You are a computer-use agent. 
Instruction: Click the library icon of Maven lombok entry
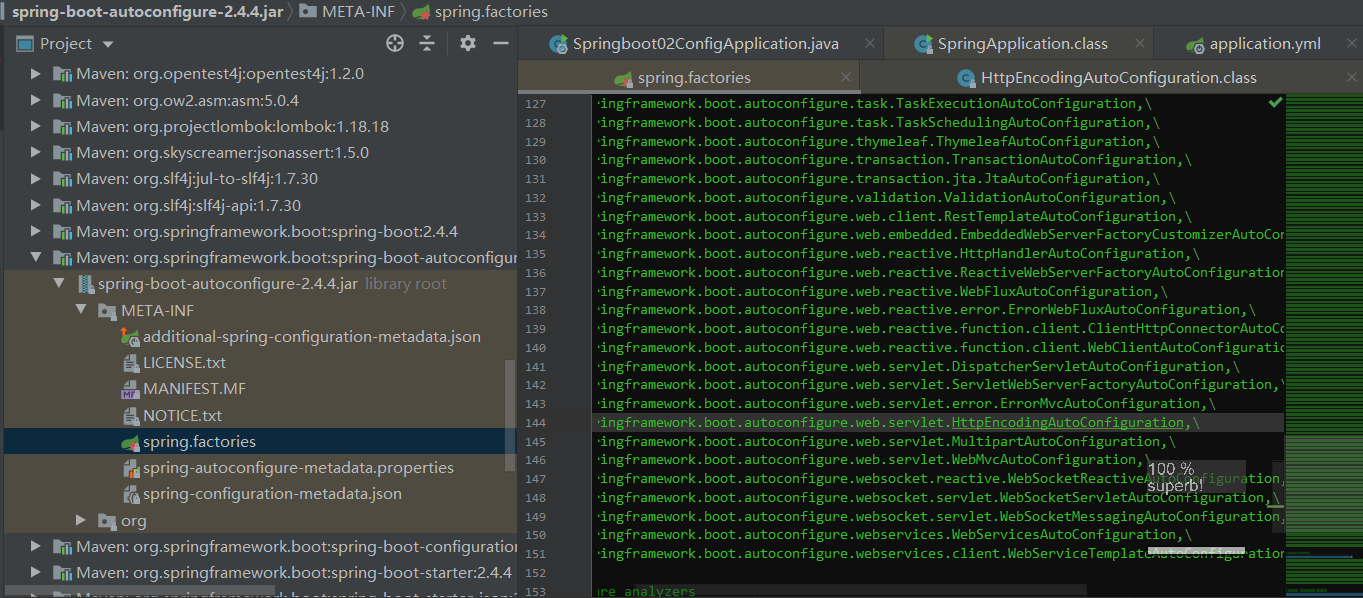[63, 126]
